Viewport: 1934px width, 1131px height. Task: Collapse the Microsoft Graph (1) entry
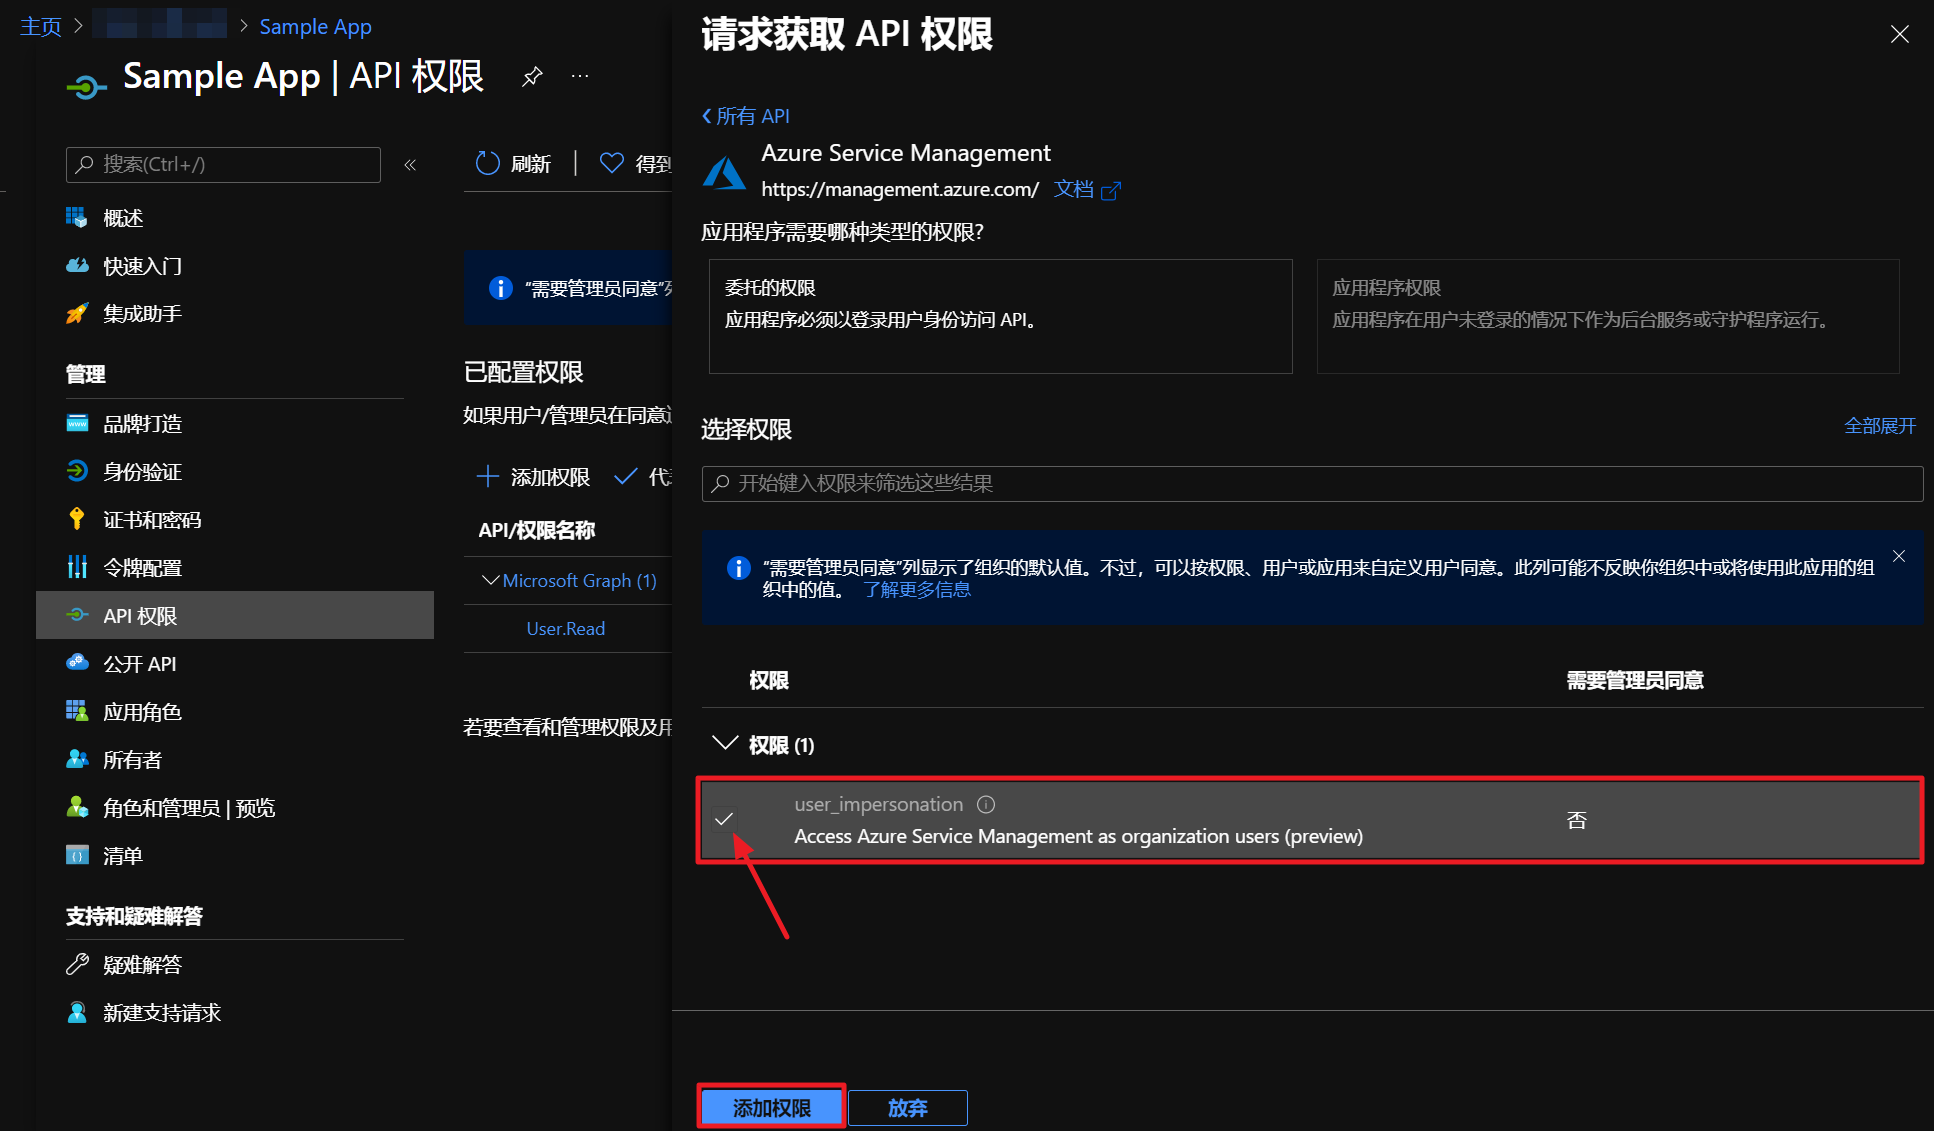[490, 581]
